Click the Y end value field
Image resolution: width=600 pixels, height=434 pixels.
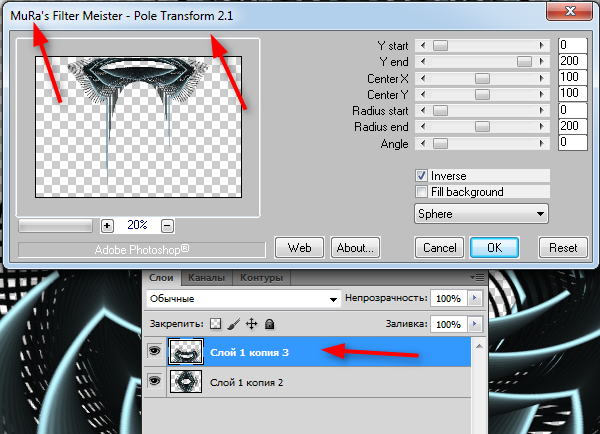click(572, 61)
